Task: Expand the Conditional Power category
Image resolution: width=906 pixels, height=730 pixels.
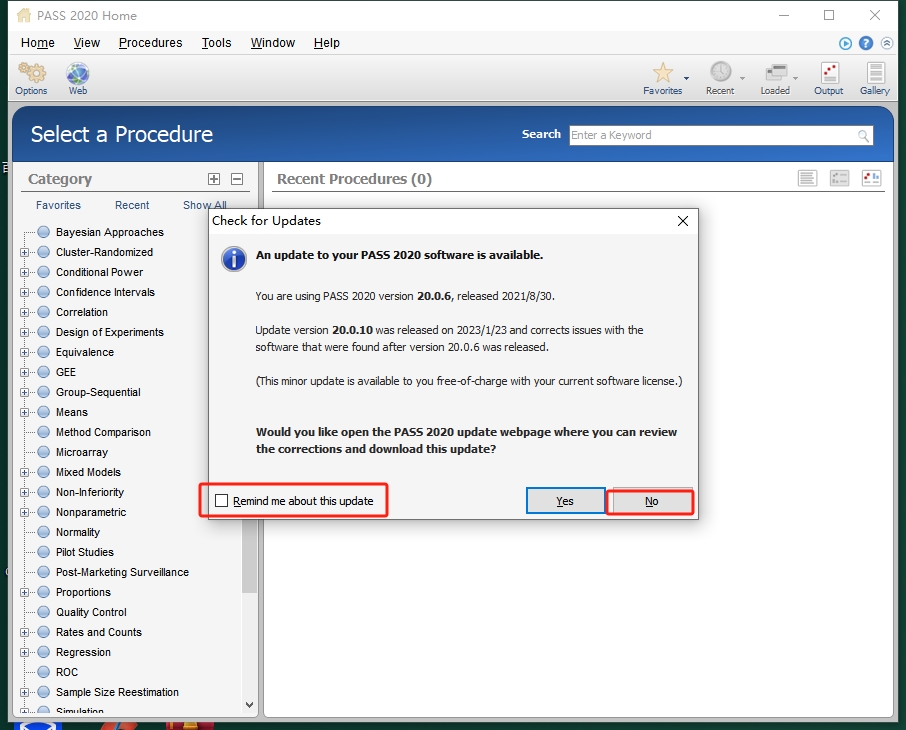Action: 24,272
